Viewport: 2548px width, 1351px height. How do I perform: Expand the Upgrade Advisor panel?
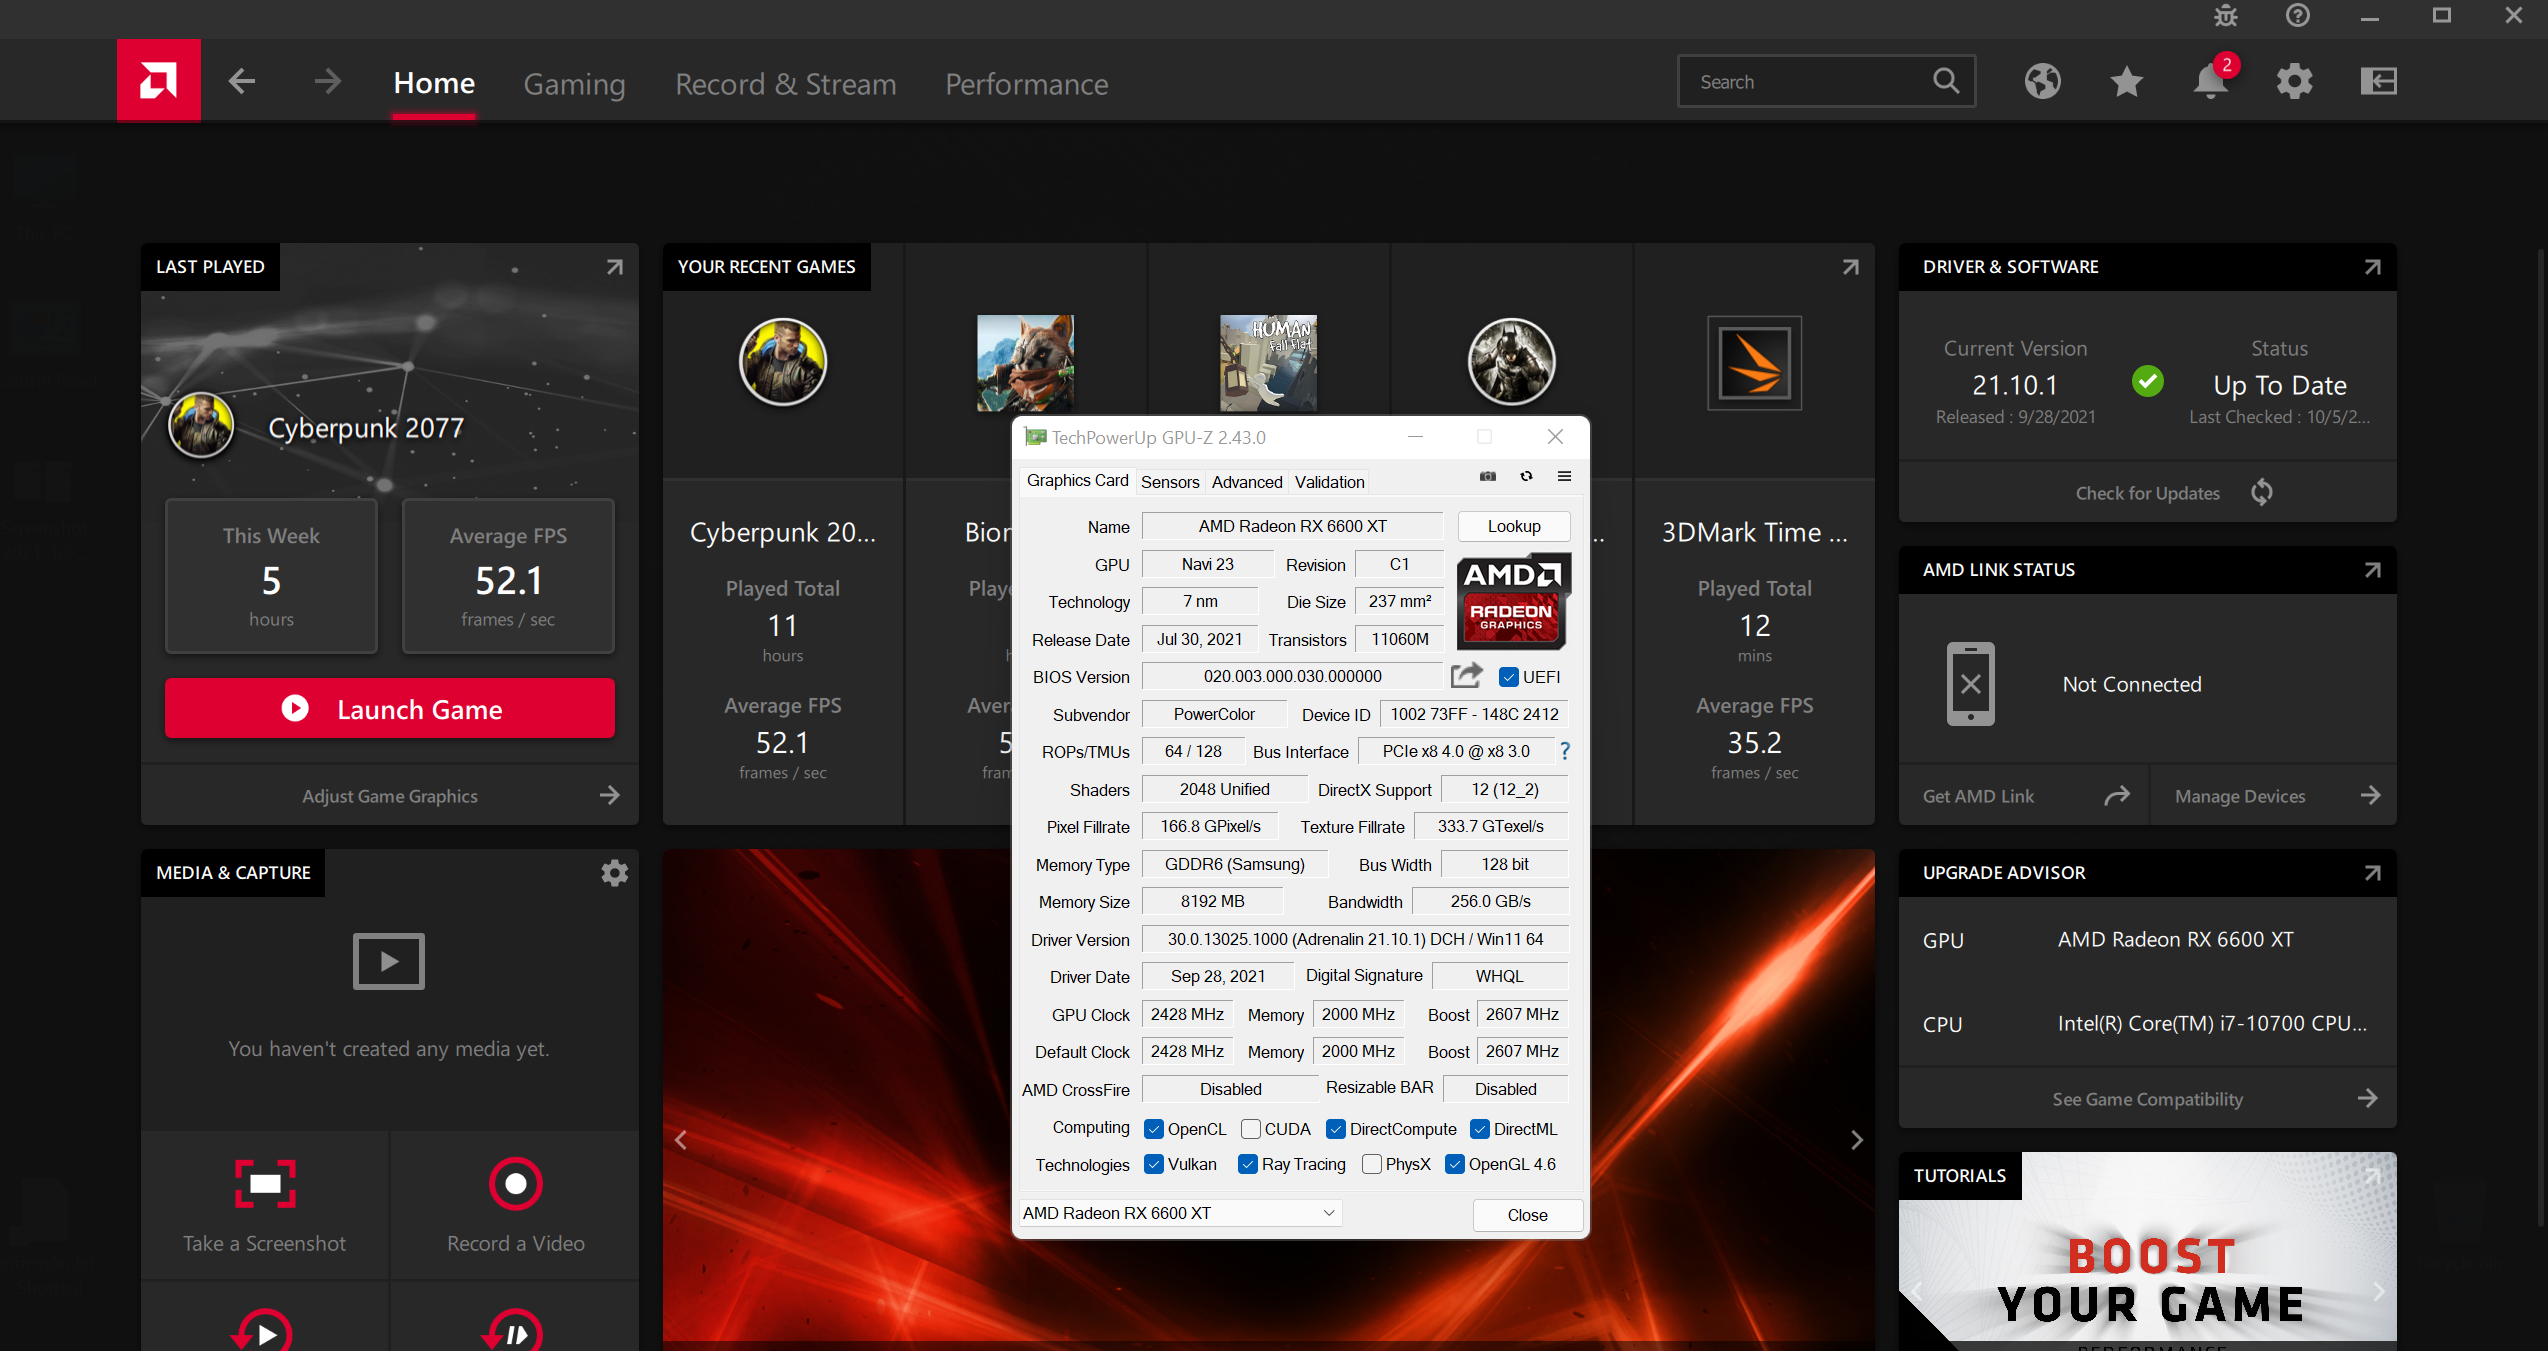tap(2372, 873)
